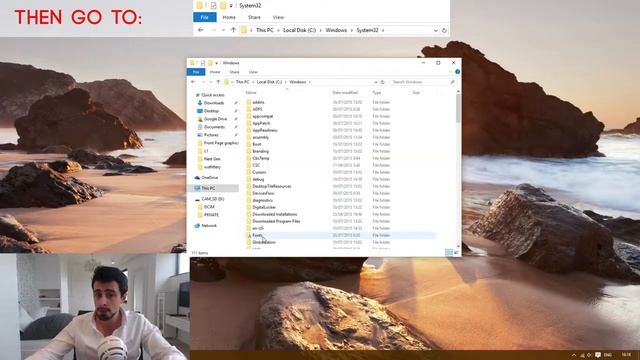Click View tab in System32 overlay window
Screen dimensions: 640x360
point(278,17)
